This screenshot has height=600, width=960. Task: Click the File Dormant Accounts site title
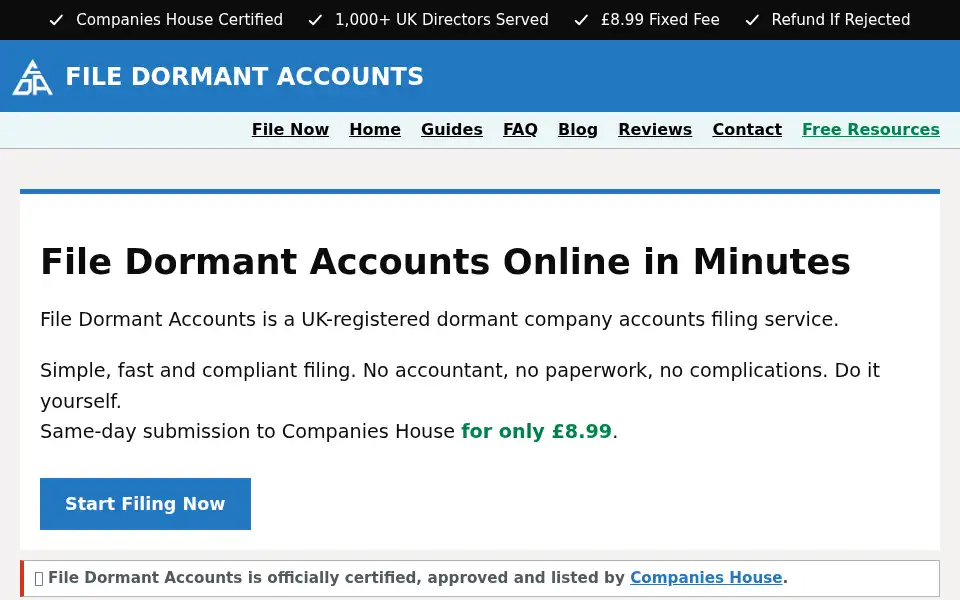[244, 77]
